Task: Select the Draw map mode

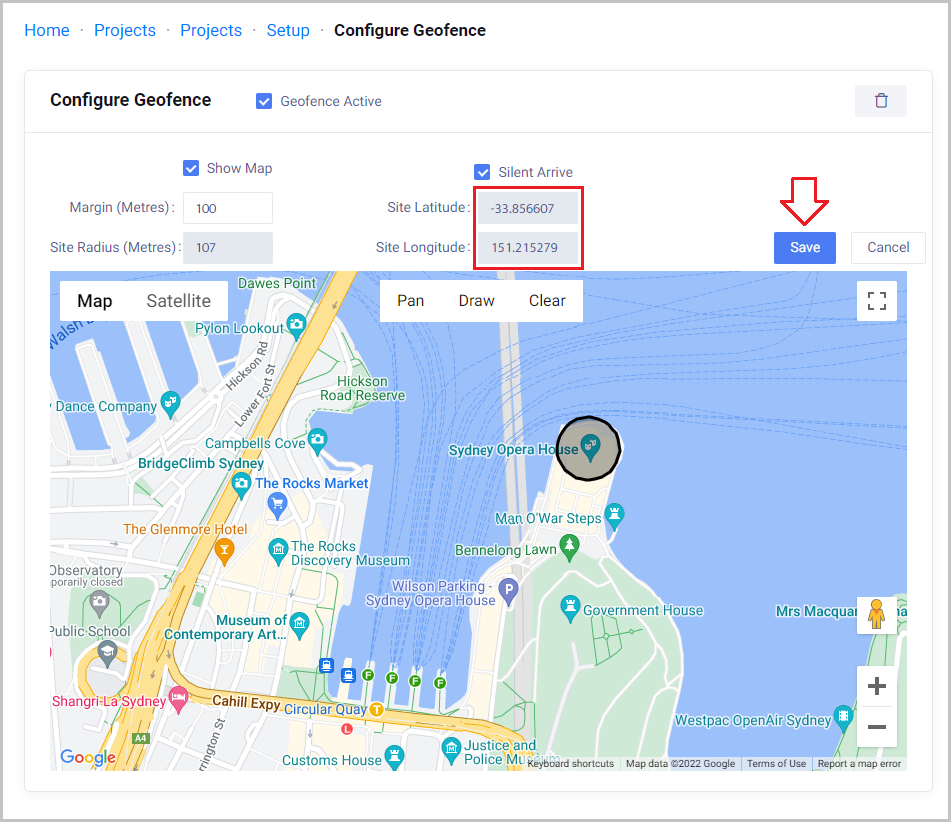Action: pyautogui.click(x=476, y=301)
